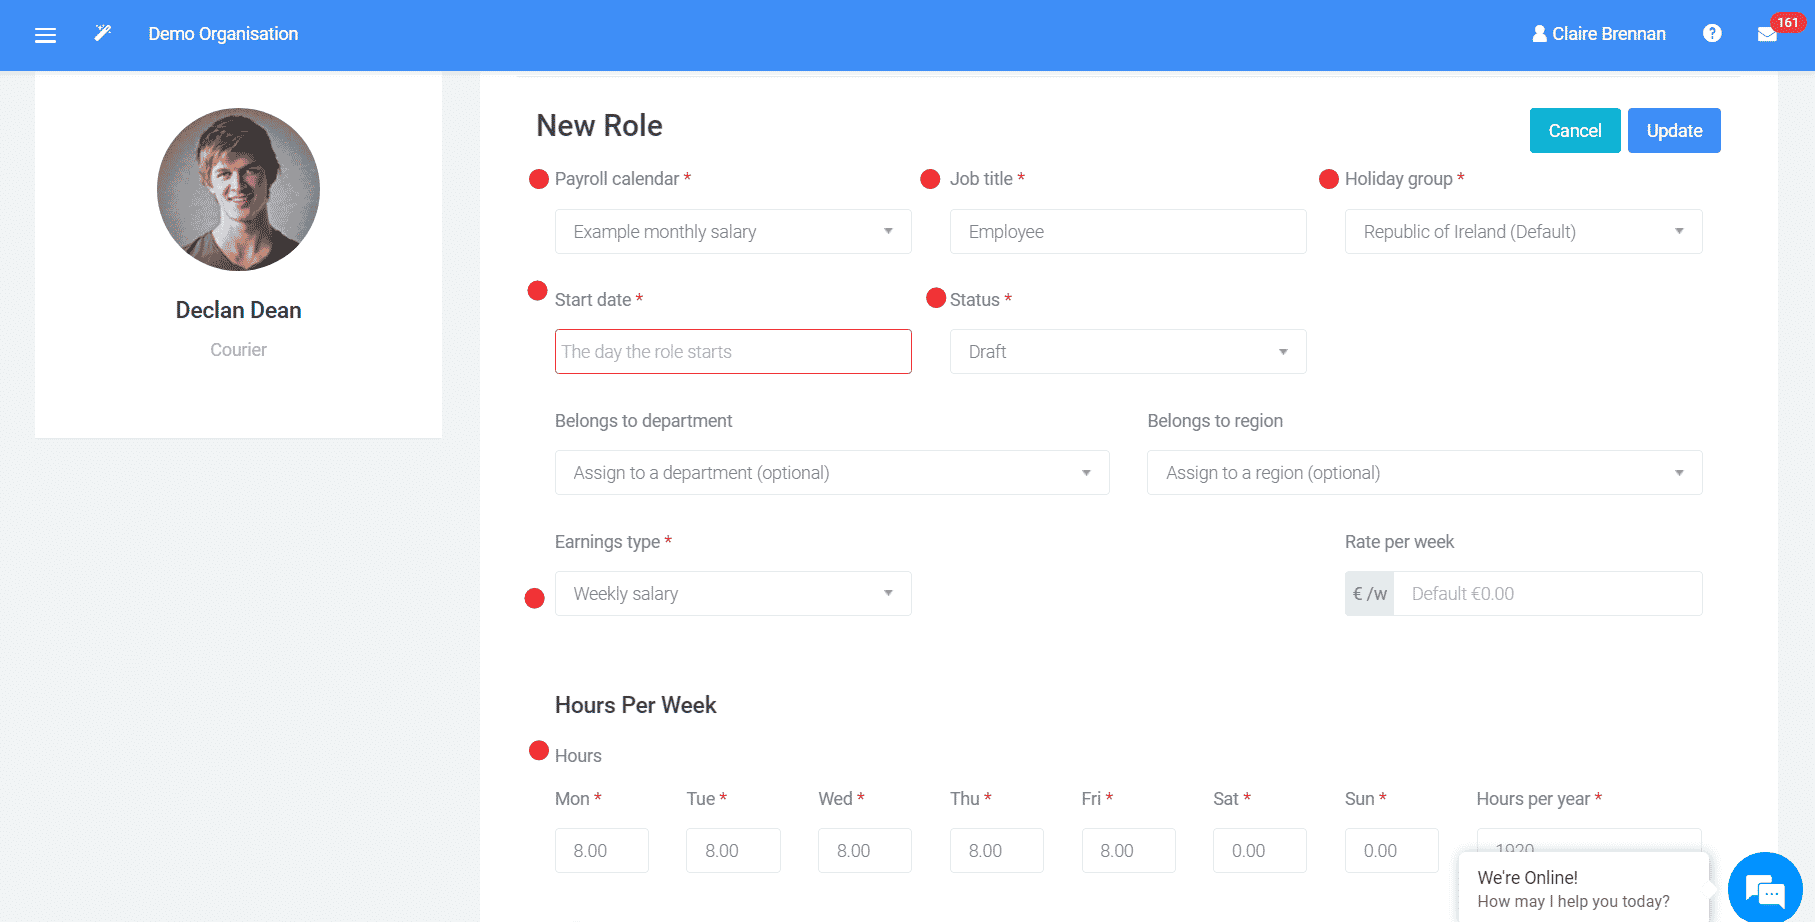Open the help question mark icon
The image size is (1815, 922).
pyautogui.click(x=1712, y=33)
